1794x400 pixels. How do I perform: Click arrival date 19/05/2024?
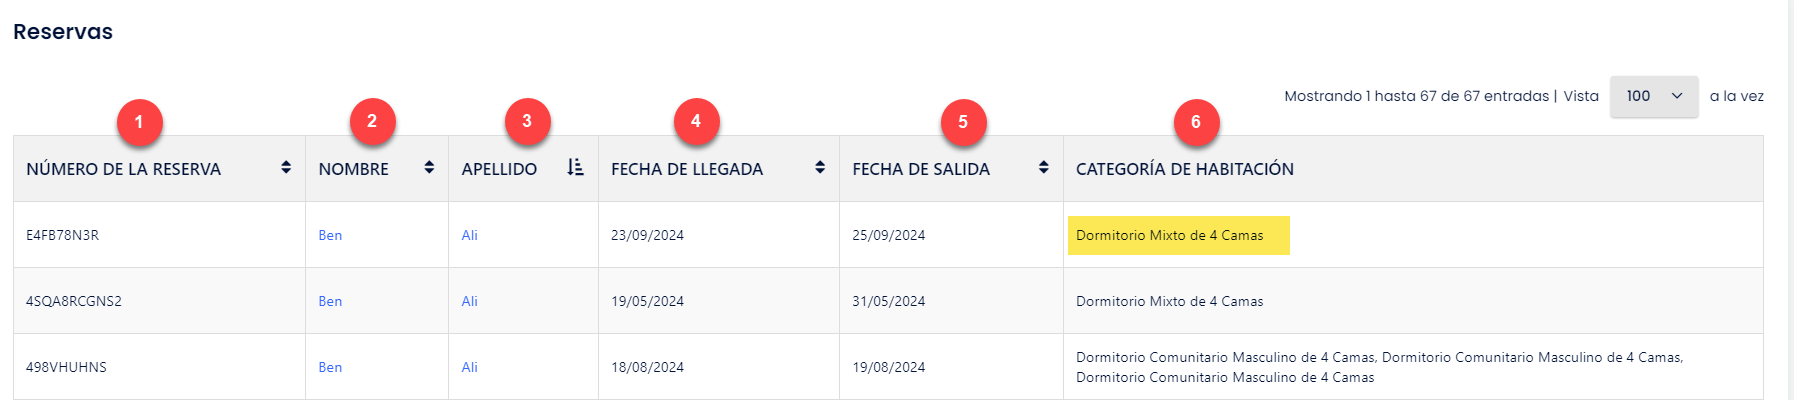[x=647, y=301]
